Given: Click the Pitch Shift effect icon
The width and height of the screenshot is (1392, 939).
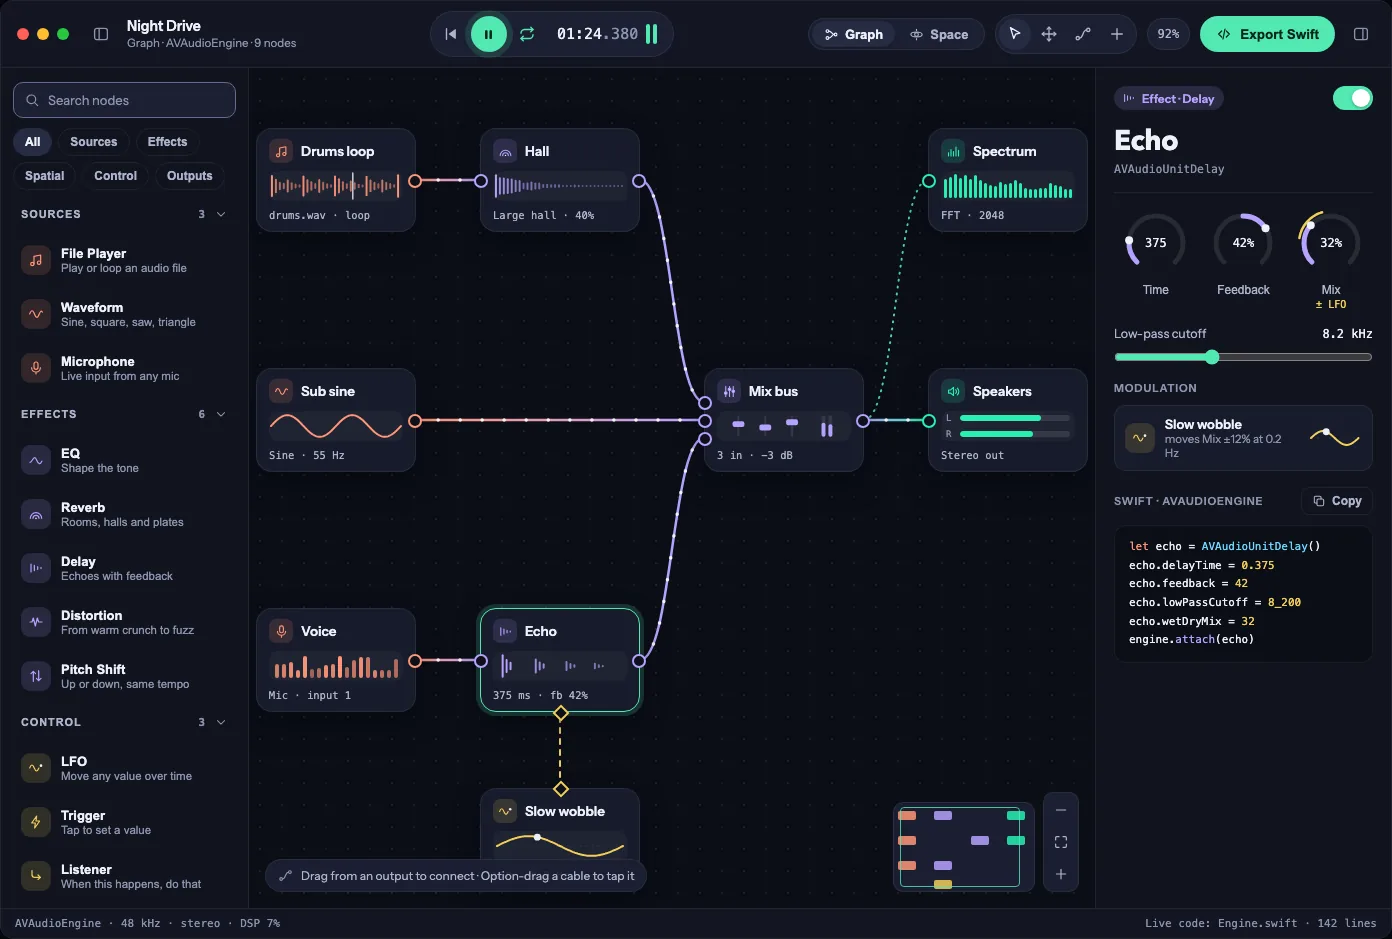Looking at the screenshot, I should click(x=36, y=676).
